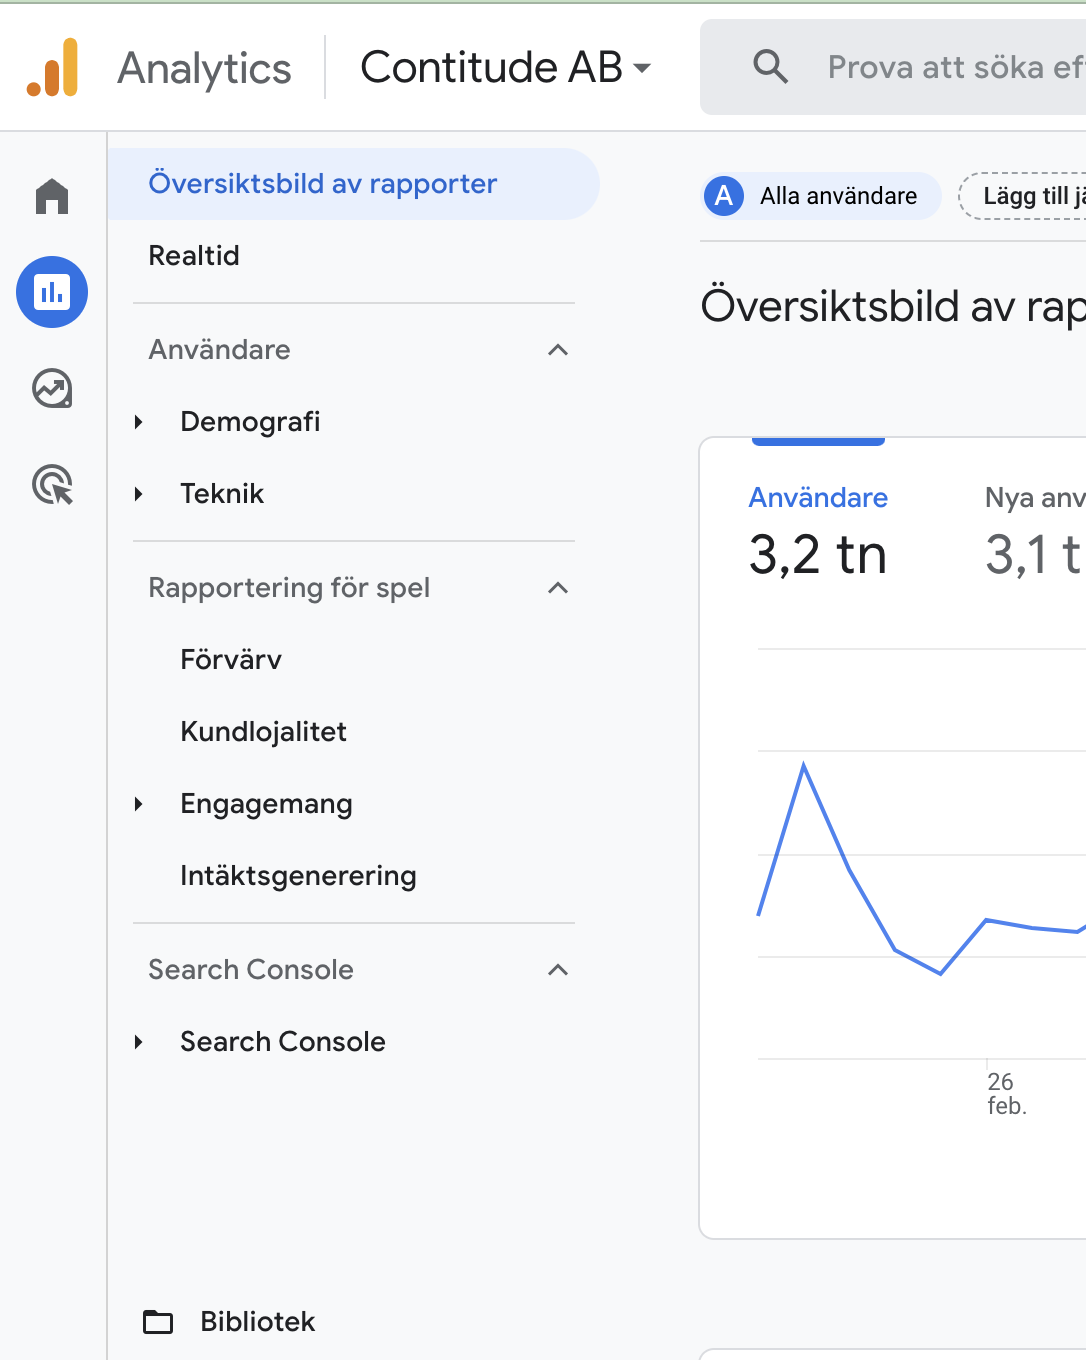Collapse the Search Console section header
The image size is (1086, 1360).
pyautogui.click(x=558, y=970)
